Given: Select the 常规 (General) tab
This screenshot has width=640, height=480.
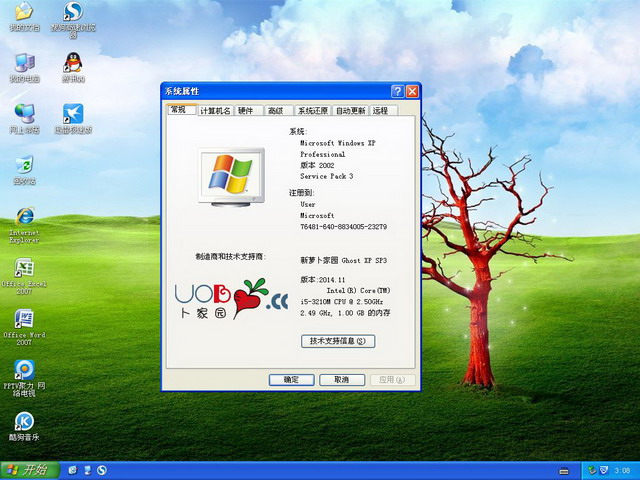Looking at the screenshot, I should click(182, 109).
